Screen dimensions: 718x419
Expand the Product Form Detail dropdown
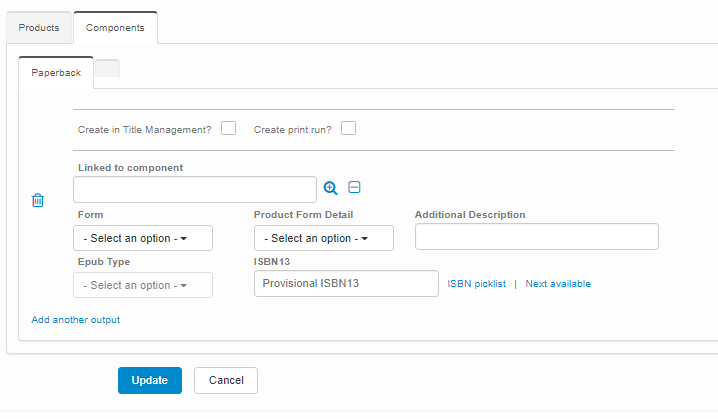[x=323, y=238]
